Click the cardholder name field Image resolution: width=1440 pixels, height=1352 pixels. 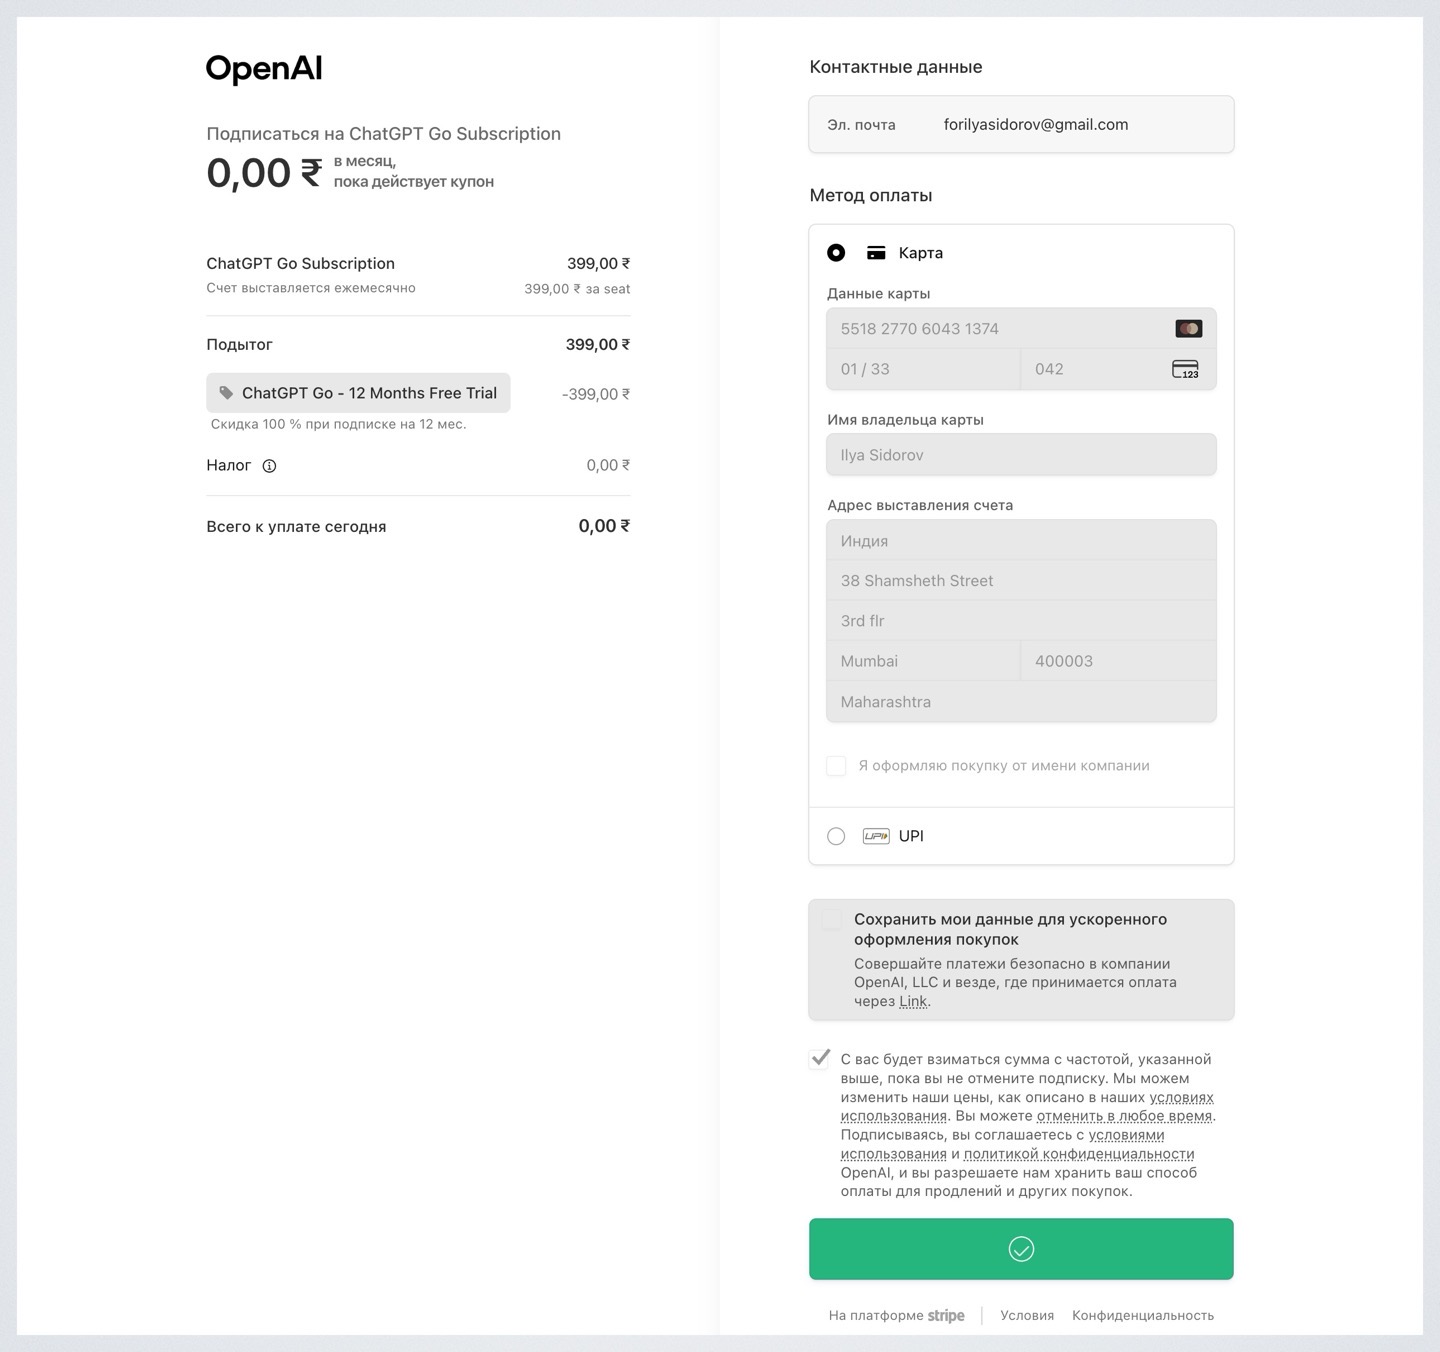1020,455
